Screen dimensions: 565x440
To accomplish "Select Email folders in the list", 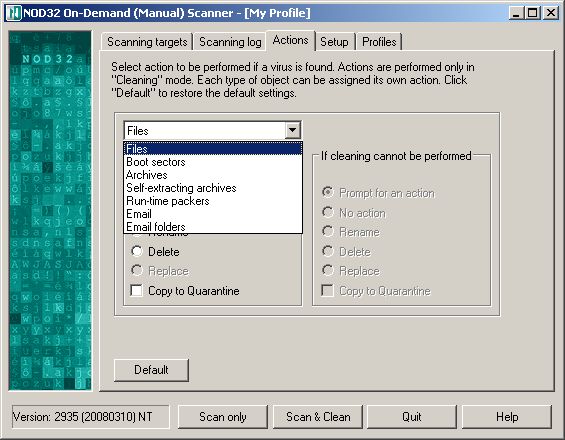I will pos(213,227).
